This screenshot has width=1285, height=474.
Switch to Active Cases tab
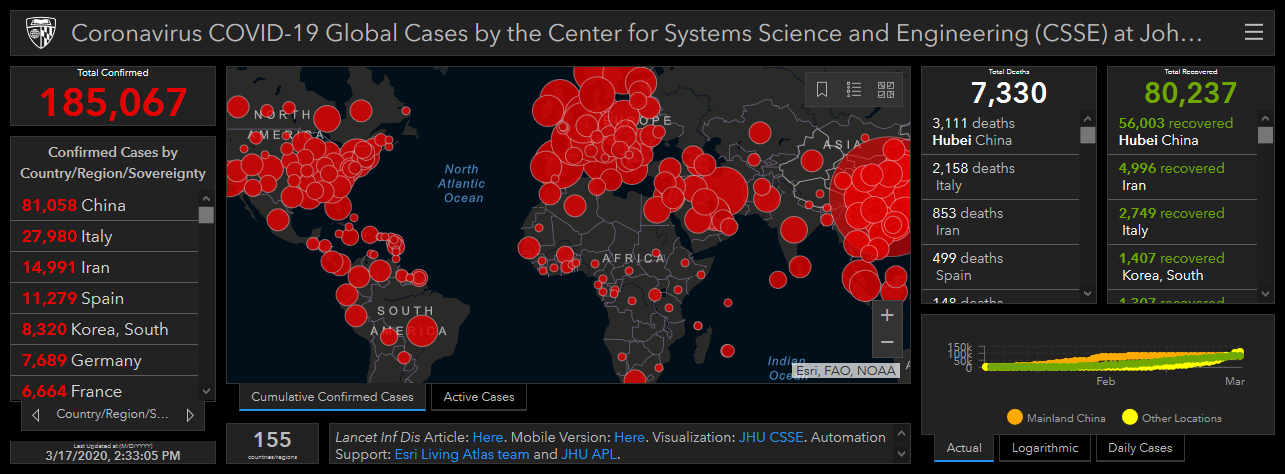pyautogui.click(x=479, y=397)
